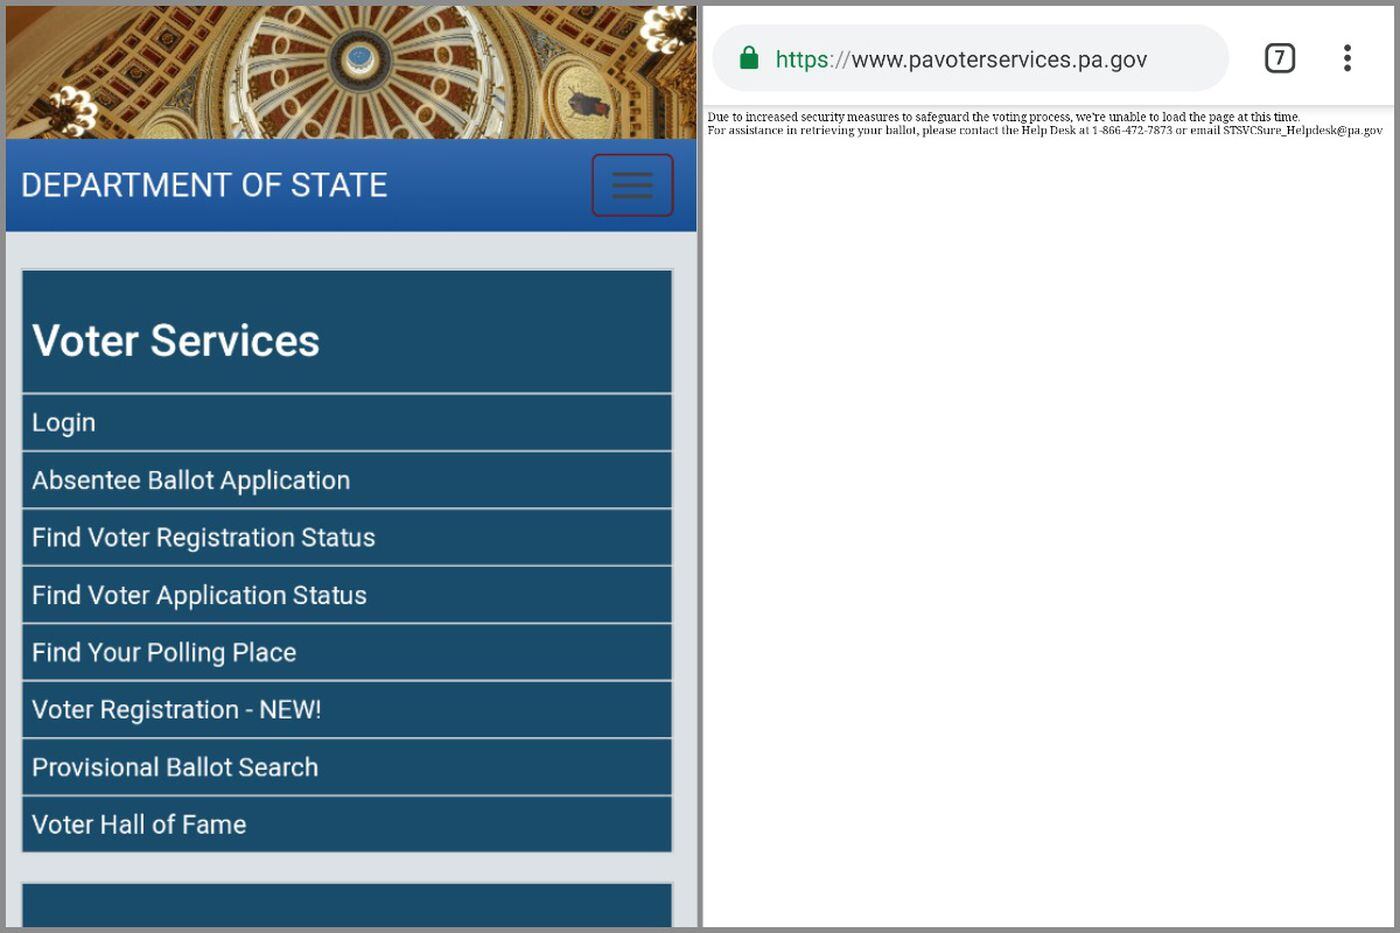Viewport: 1400px width, 933px height.
Task: Open the tab switcher showing 7 tabs
Action: pos(1279,58)
